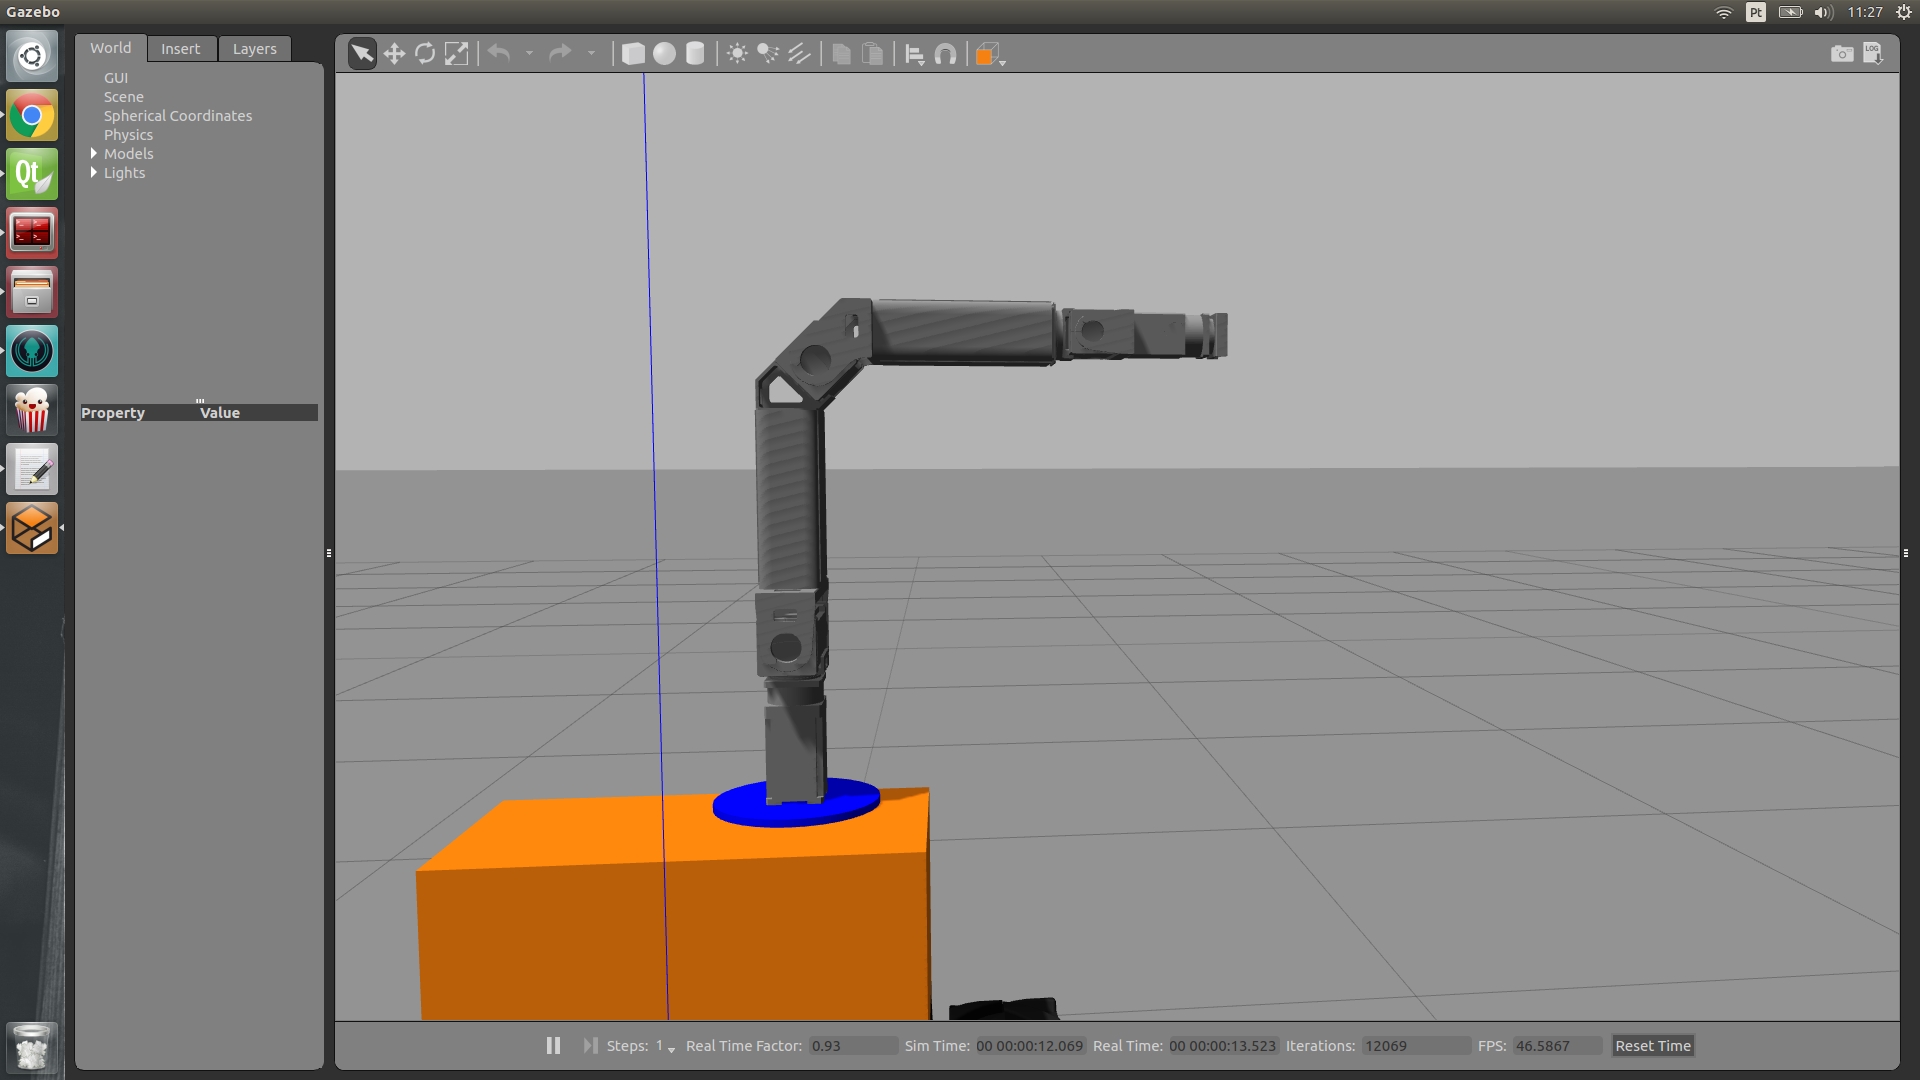Click the right panel splitter handle
Viewport: 1920px width, 1080px height.
pos(1906,553)
